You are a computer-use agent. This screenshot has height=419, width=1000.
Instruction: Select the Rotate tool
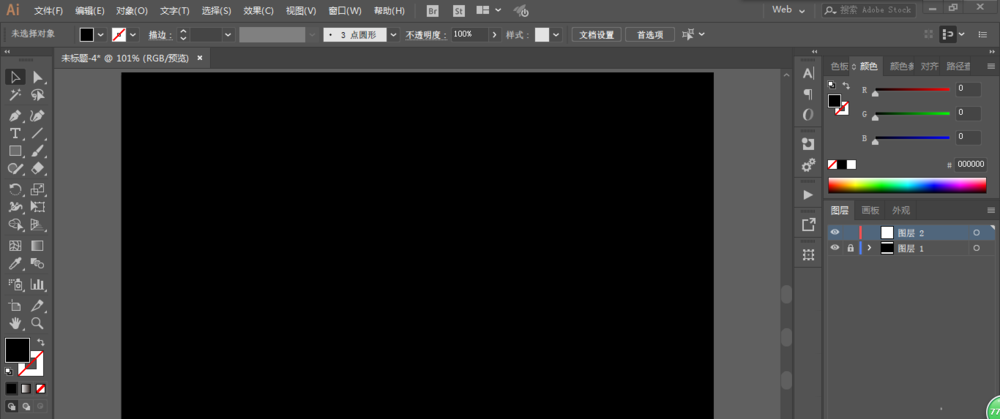click(15, 189)
